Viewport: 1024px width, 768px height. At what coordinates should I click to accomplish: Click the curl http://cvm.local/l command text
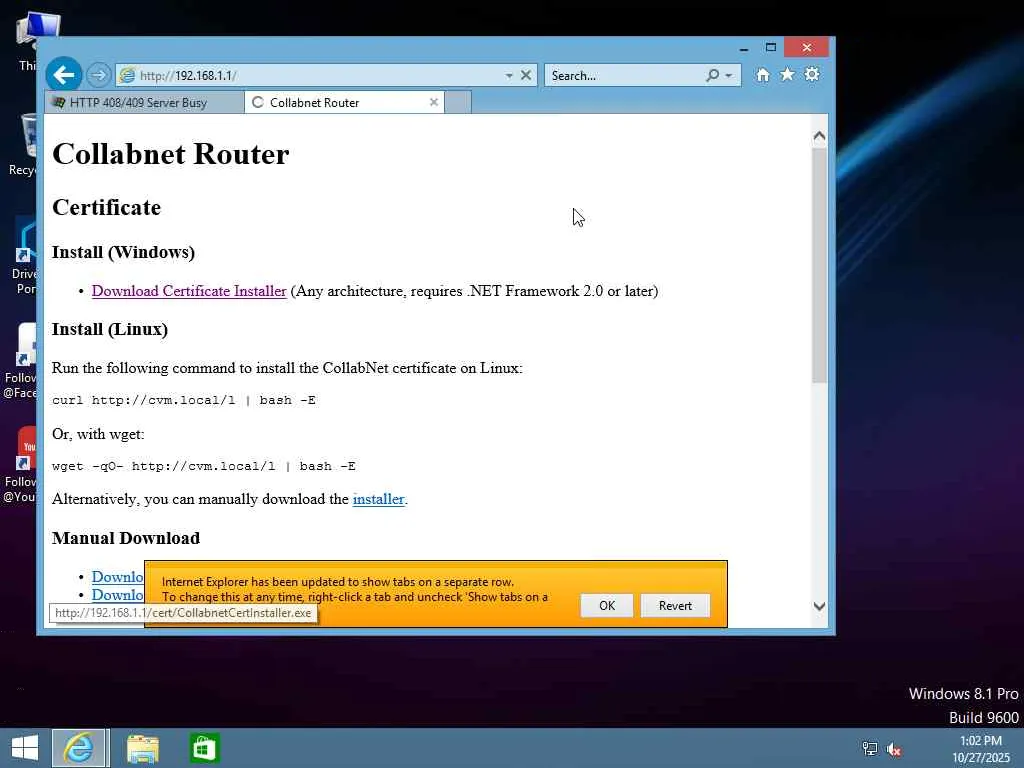(x=184, y=400)
